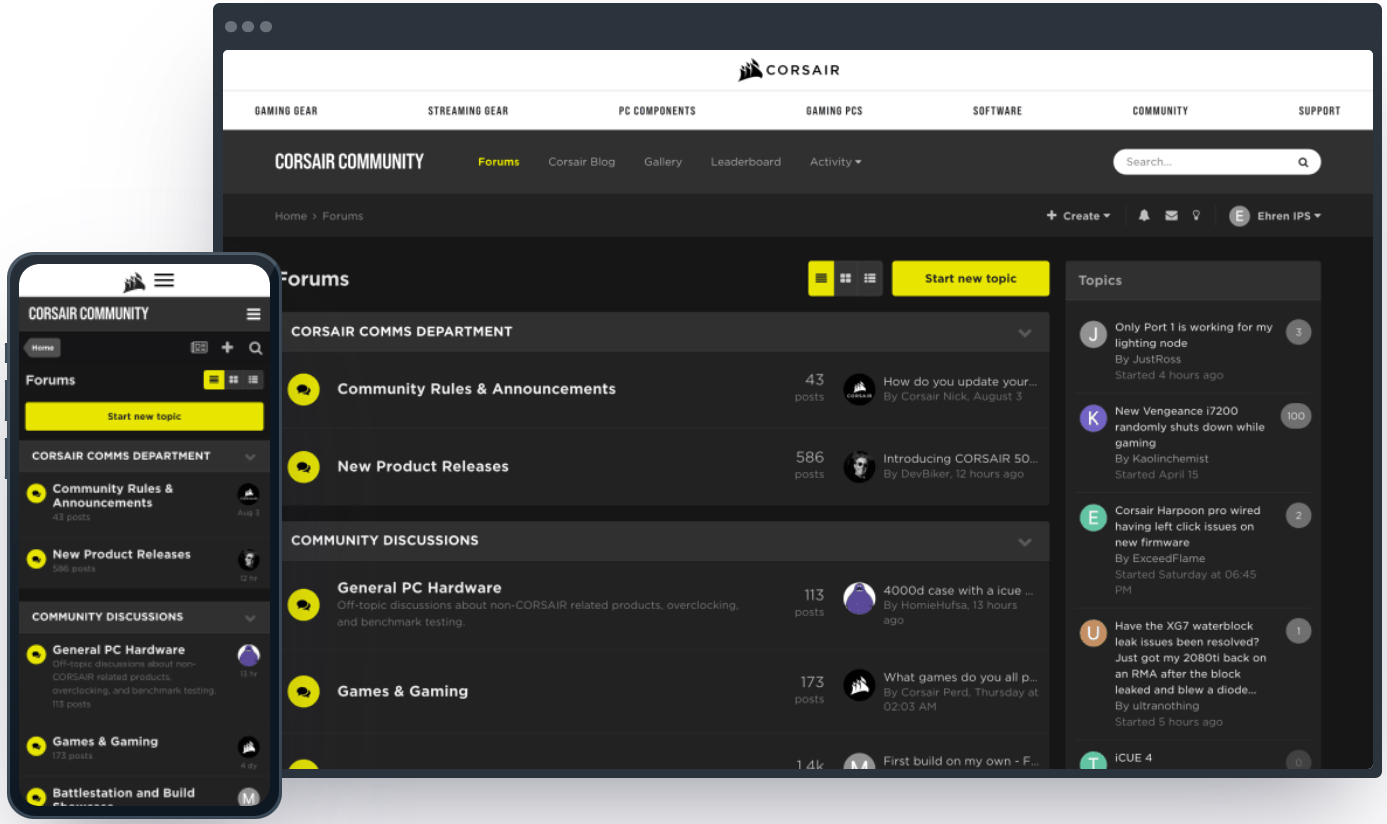Click the E avatar of ExceedFlame topic
This screenshot has width=1387, height=824.
(x=1093, y=517)
